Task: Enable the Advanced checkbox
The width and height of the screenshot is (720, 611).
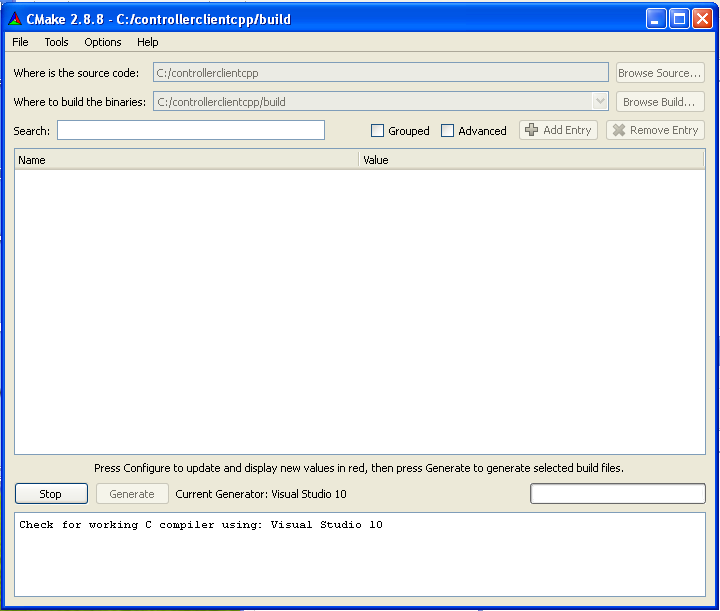Action: [447, 131]
